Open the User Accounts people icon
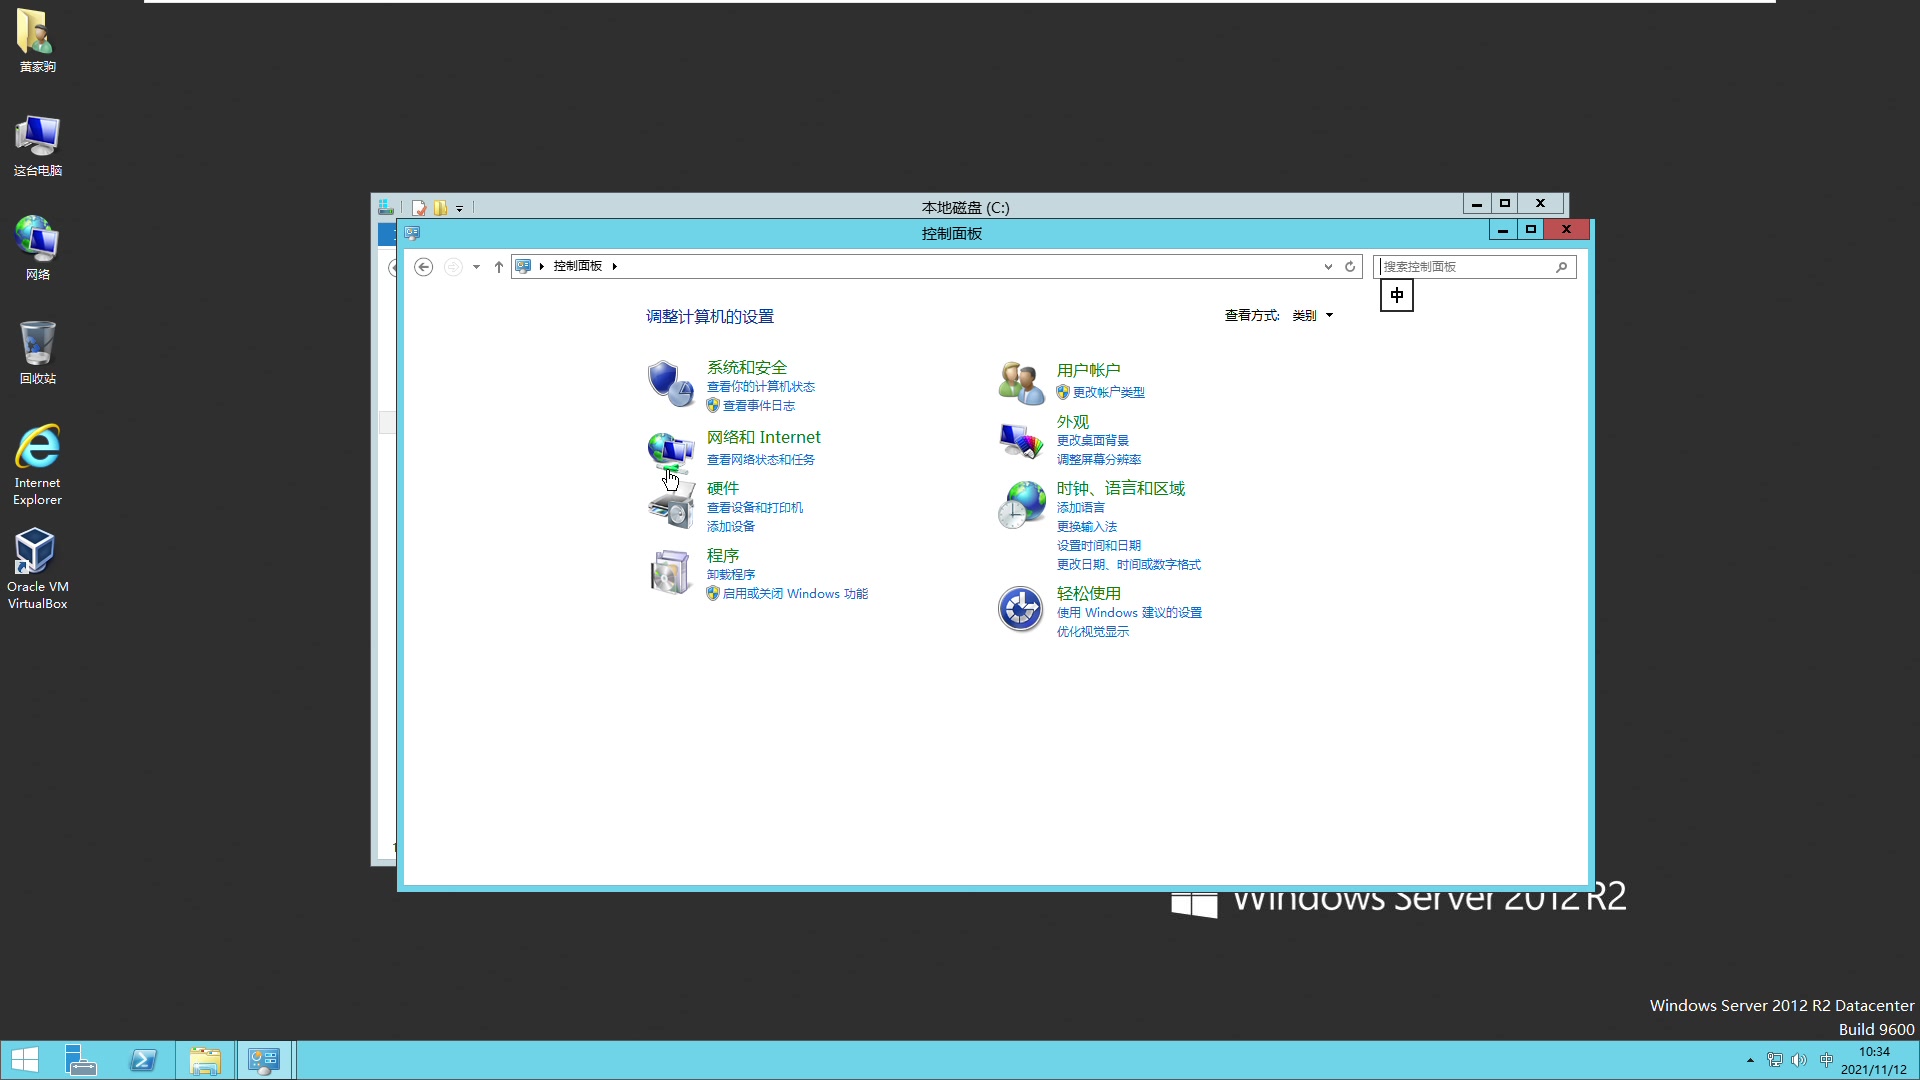Viewport: 1920px width, 1080px height. pos(1021,384)
